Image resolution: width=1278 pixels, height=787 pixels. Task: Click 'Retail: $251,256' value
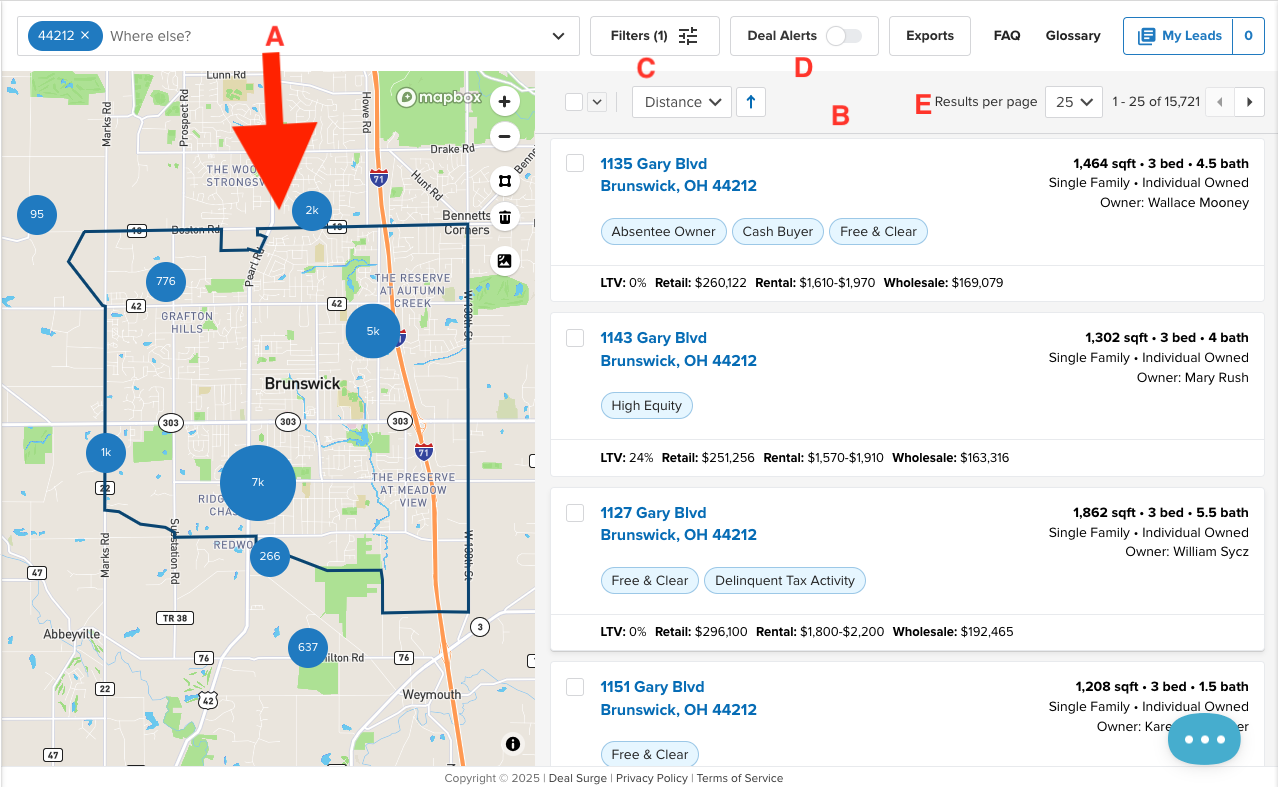(708, 458)
